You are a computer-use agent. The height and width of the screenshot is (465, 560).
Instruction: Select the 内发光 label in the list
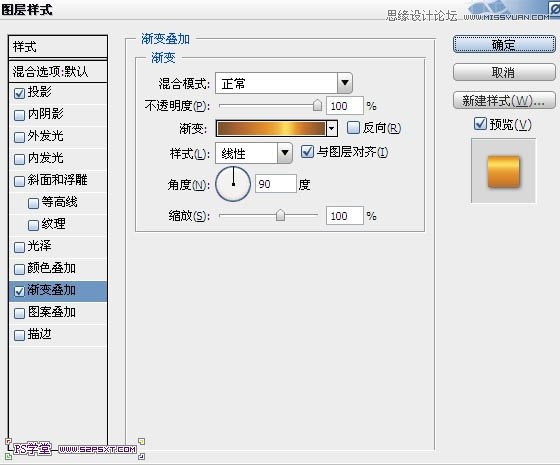[x=46, y=158]
